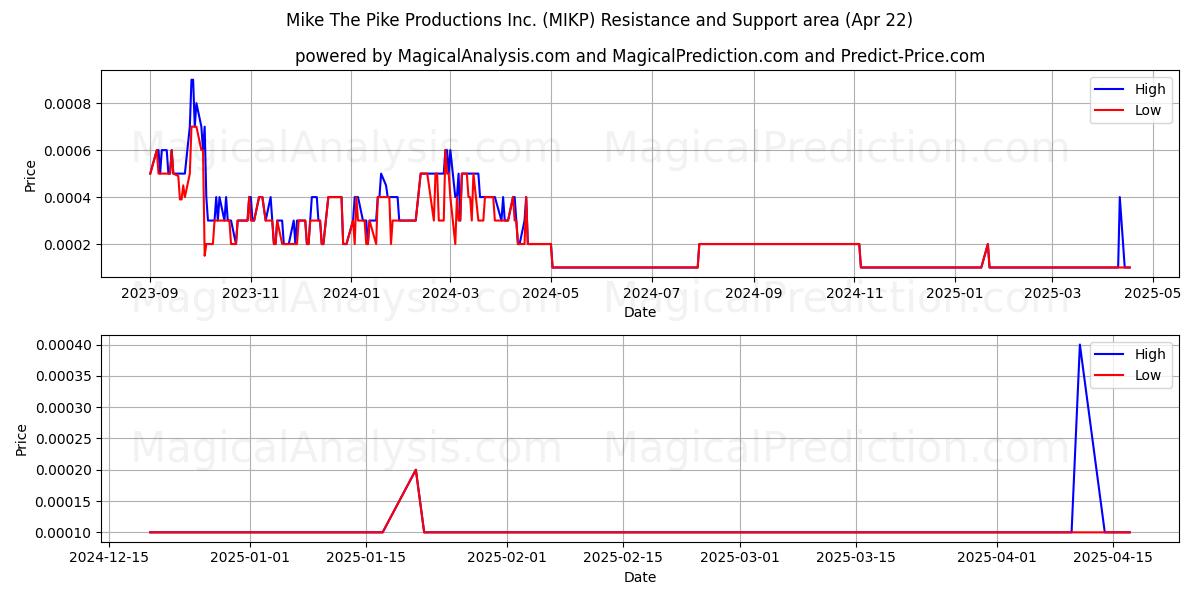Click the 2025-03-01 tick label
Screen dimensions: 1200x600
(x=739, y=558)
